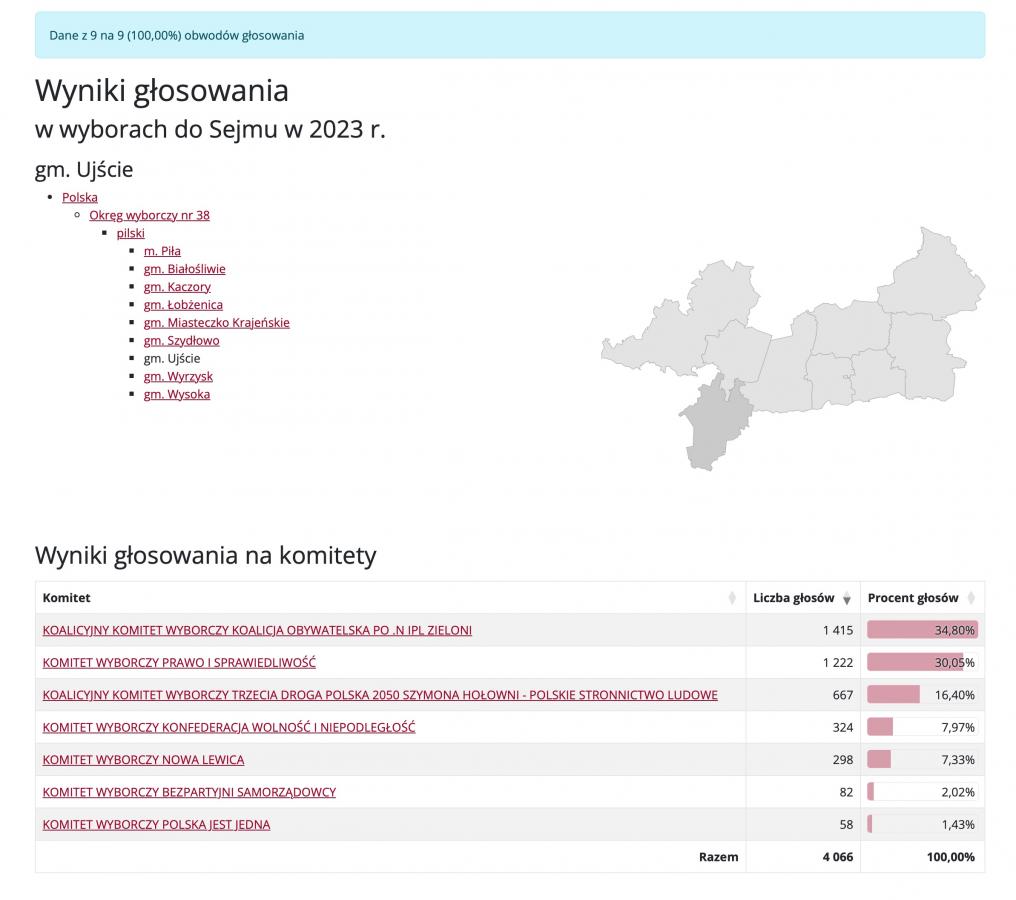Open gm. Wysoka results
Viewport: 1016px width, 900px height.
coord(177,394)
